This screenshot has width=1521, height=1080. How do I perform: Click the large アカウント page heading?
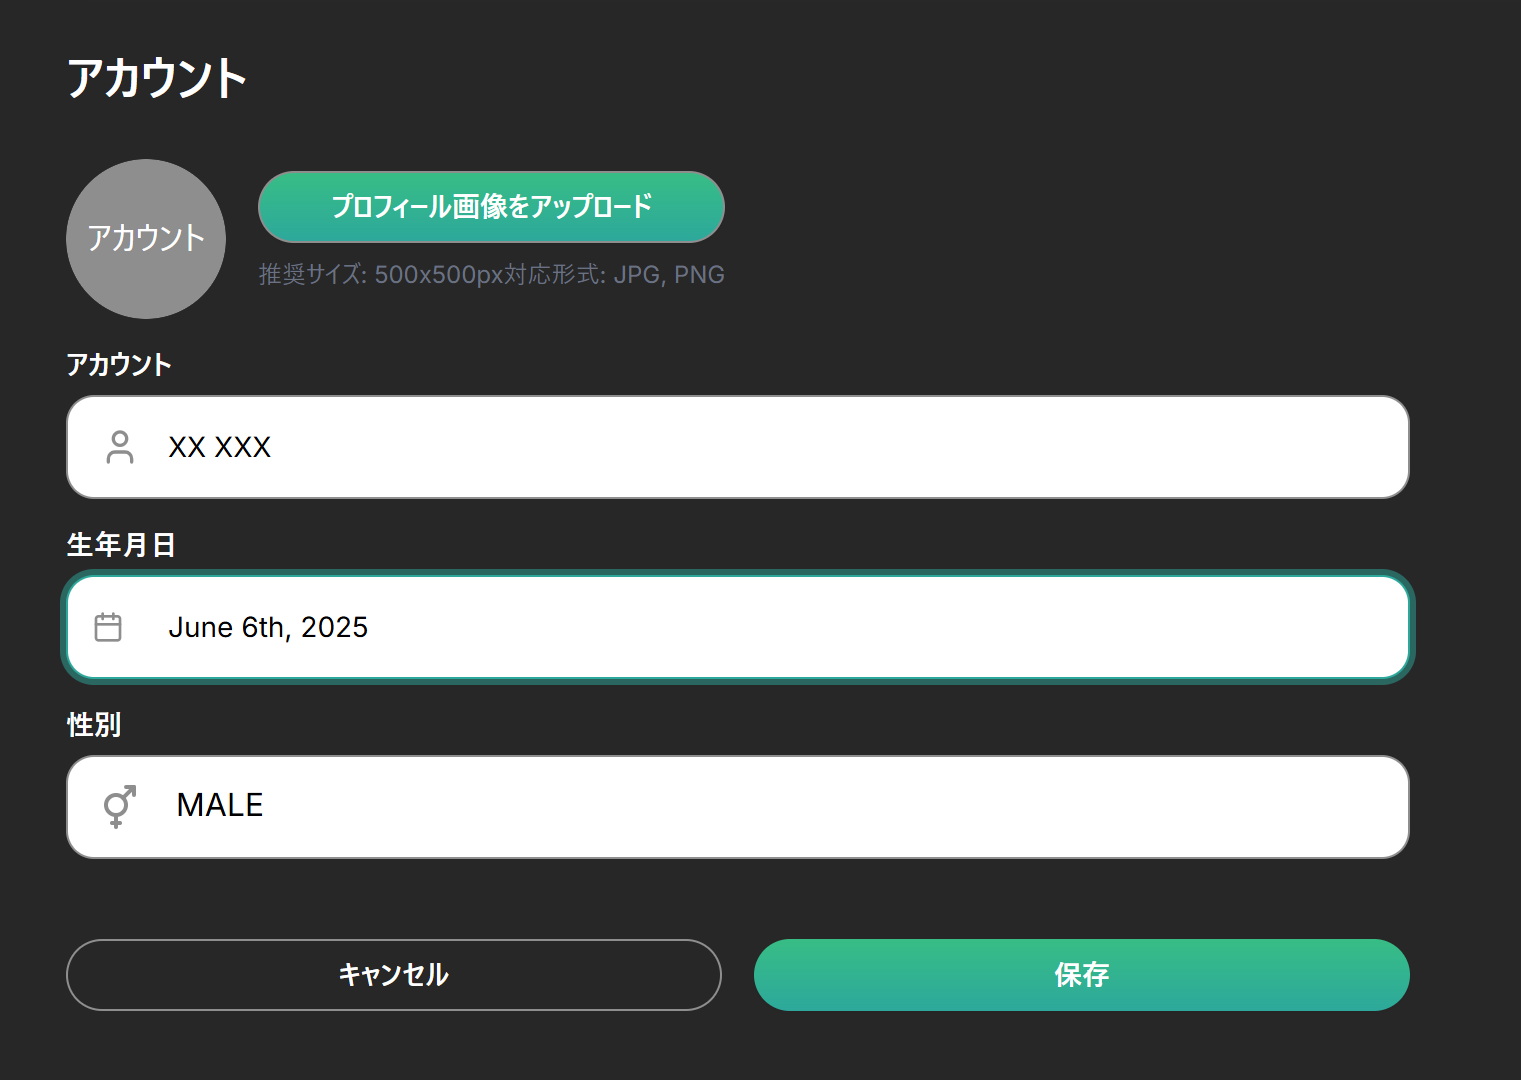[x=157, y=78]
